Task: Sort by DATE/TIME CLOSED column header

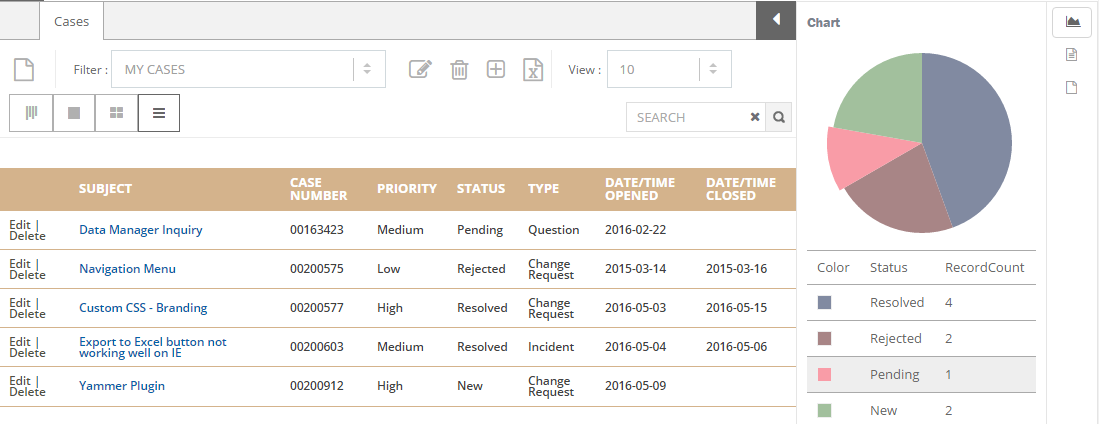Action: coord(741,189)
